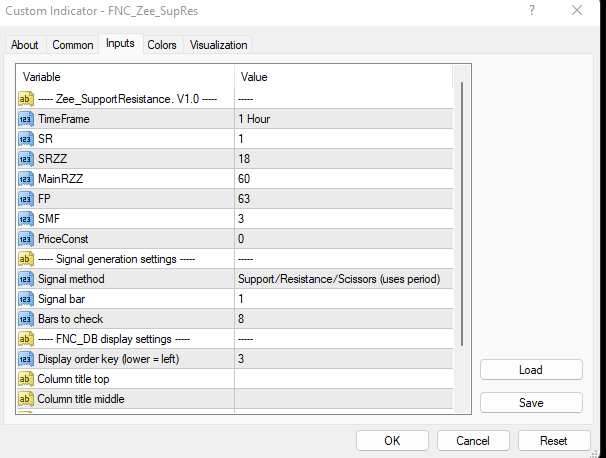Click the integer icon next to Bars to check

coord(26,319)
